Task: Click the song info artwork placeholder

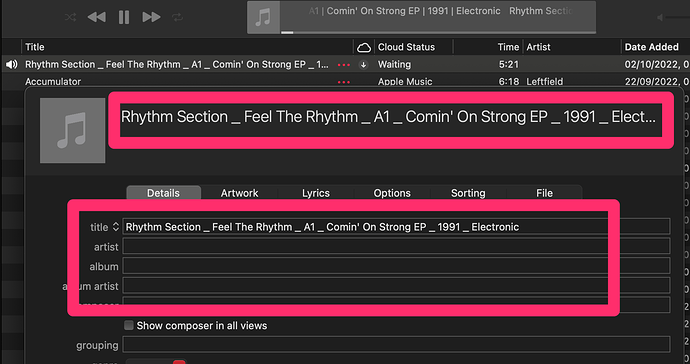Action: 73,131
